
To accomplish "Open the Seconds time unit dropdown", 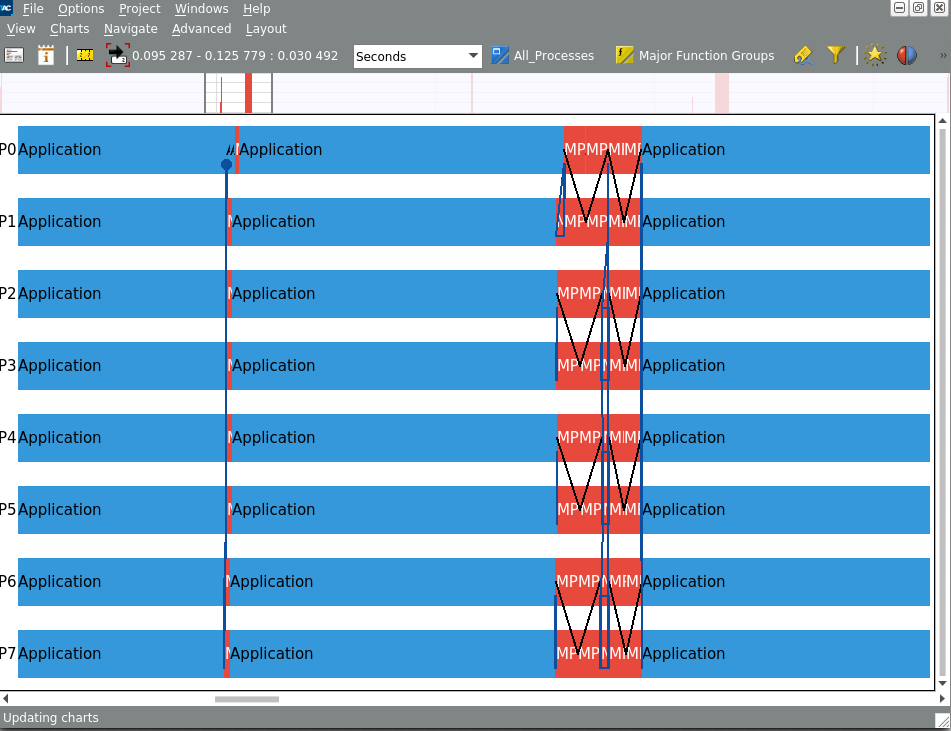I will pyautogui.click(x=417, y=56).
